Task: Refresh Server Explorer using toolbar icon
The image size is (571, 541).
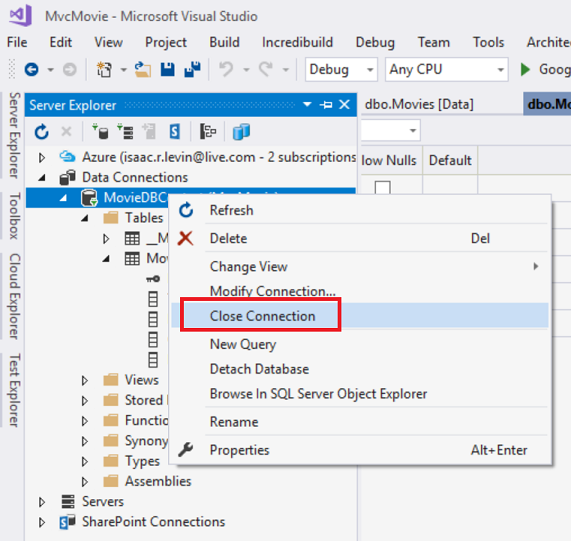Action: [x=42, y=132]
